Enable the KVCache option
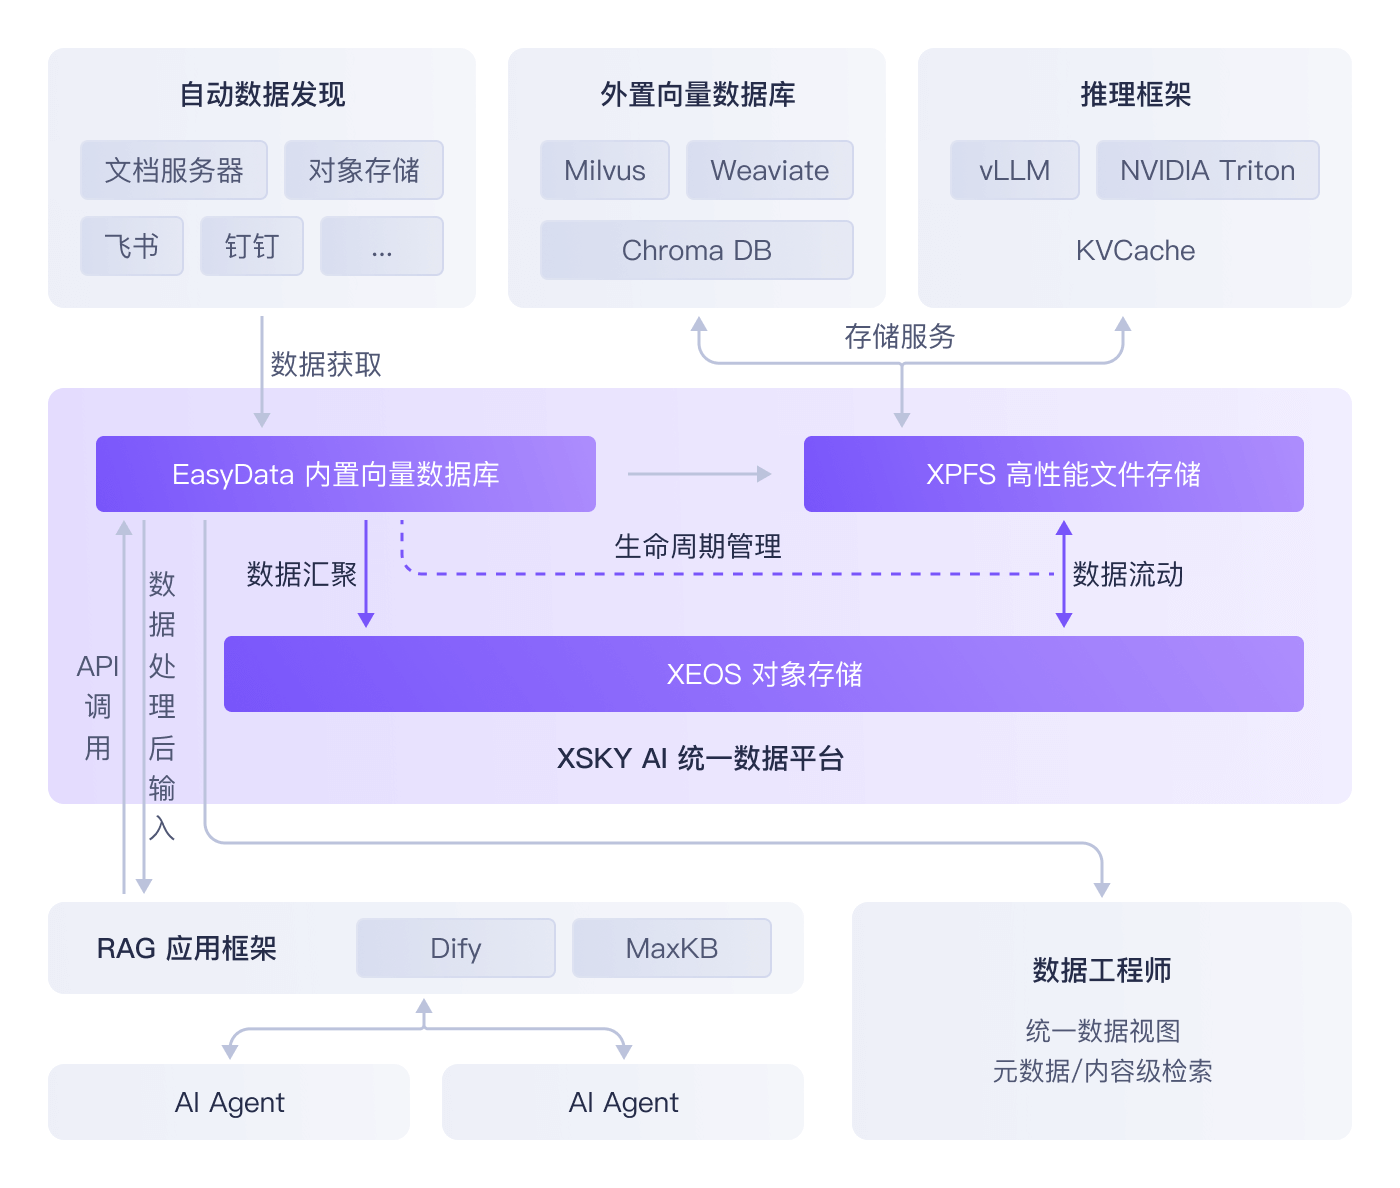 (x=1133, y=250)
